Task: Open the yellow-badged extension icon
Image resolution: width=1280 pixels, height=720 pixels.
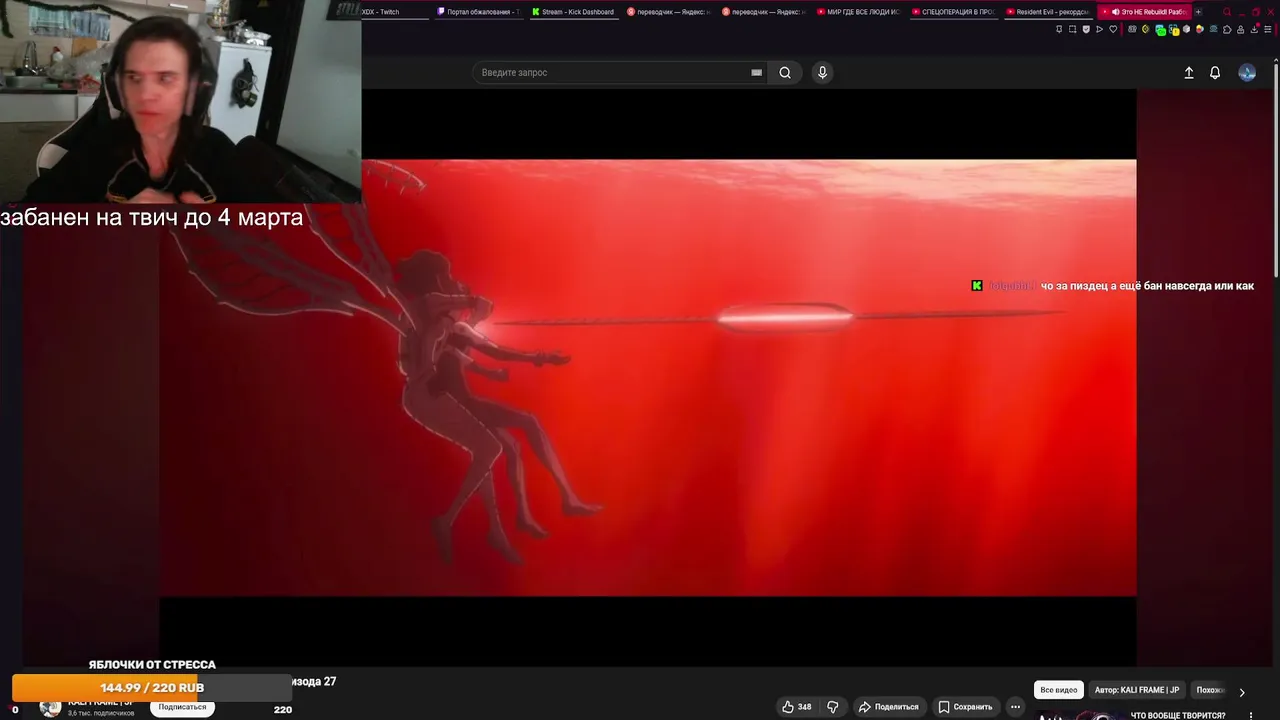Action: point(1173,30)
